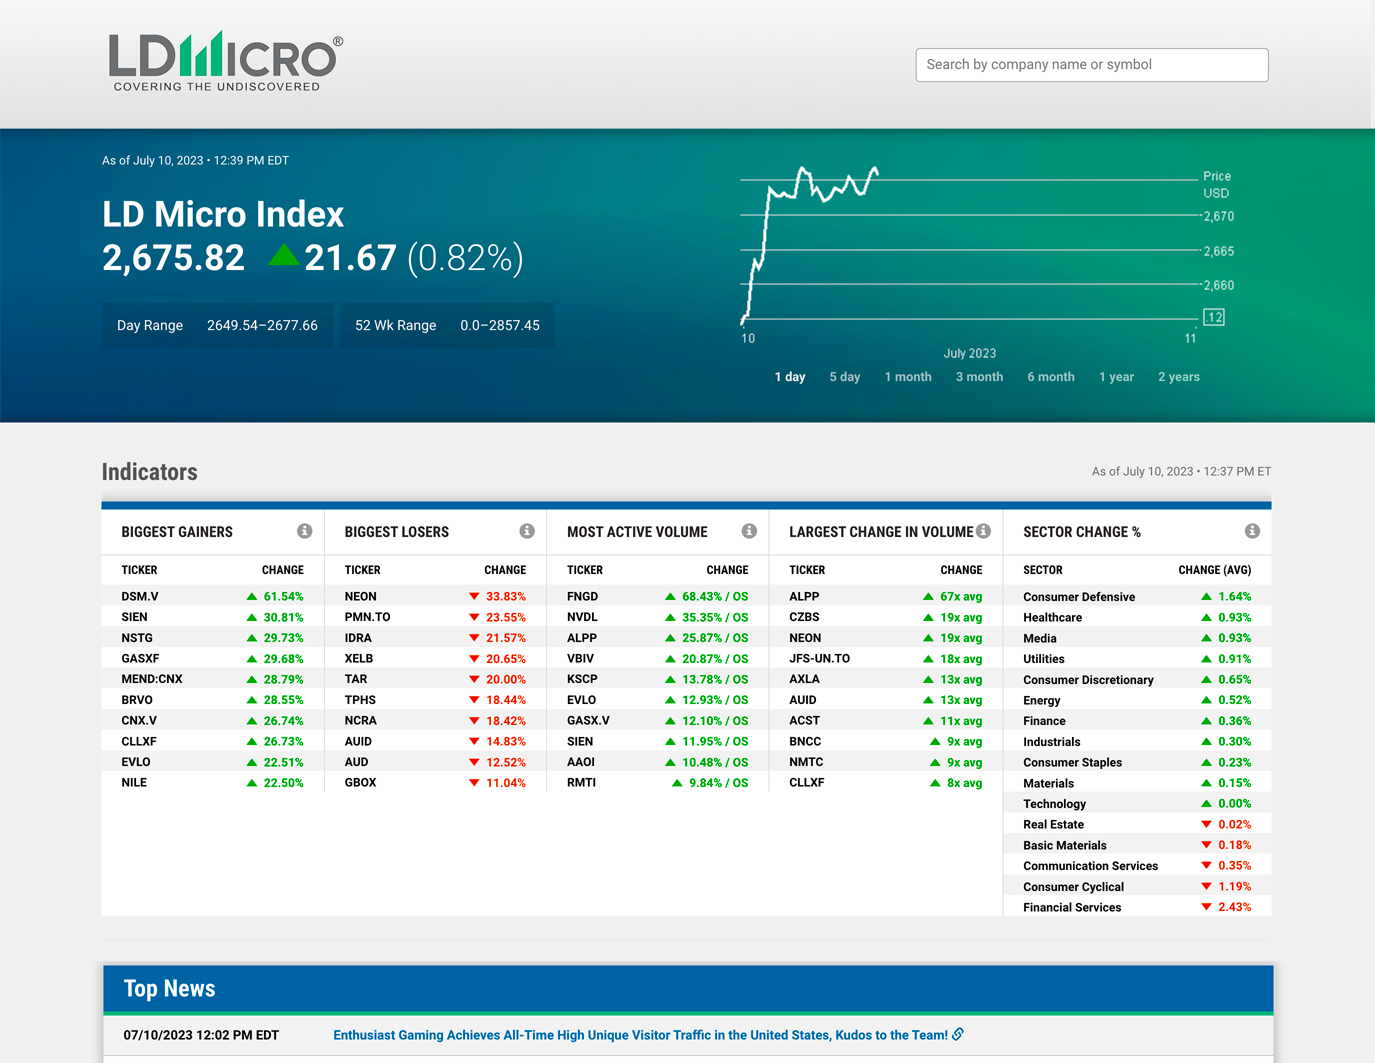This screenshot has width=1375, height=1063.
Task: Open info icon for Biggest Losers
Action: pyautogui.click(x=527, y=531)
